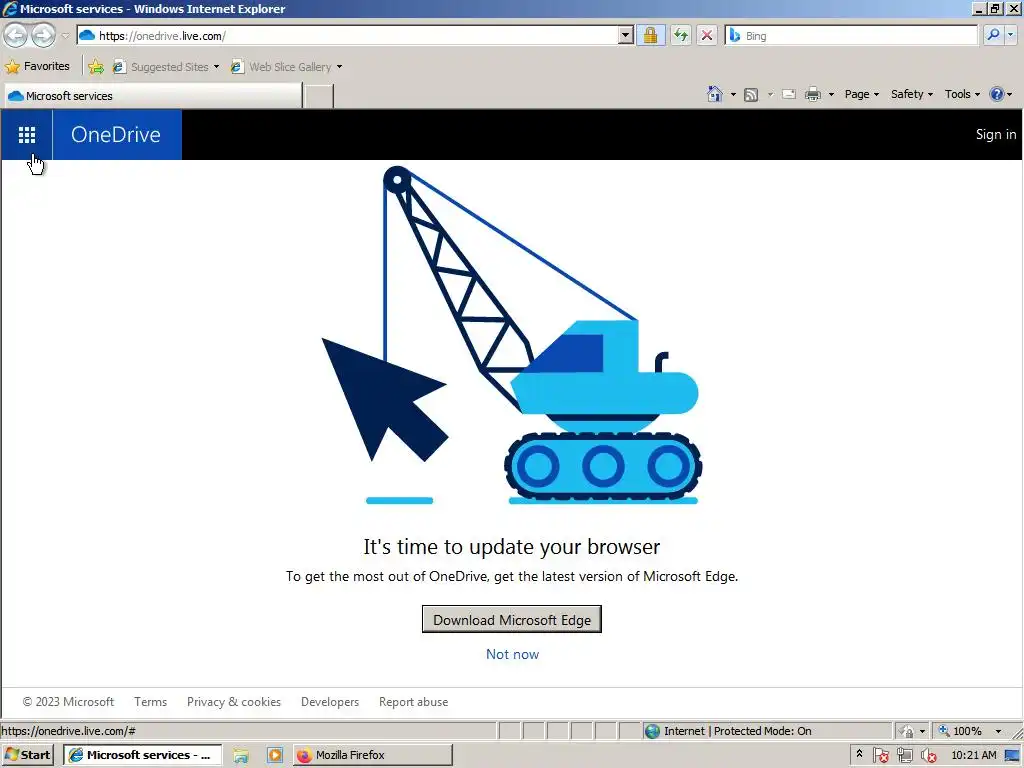Refresh the page with the green arrows
Viewport: 1024px width, 768px height.
click(x=680, y=35)
